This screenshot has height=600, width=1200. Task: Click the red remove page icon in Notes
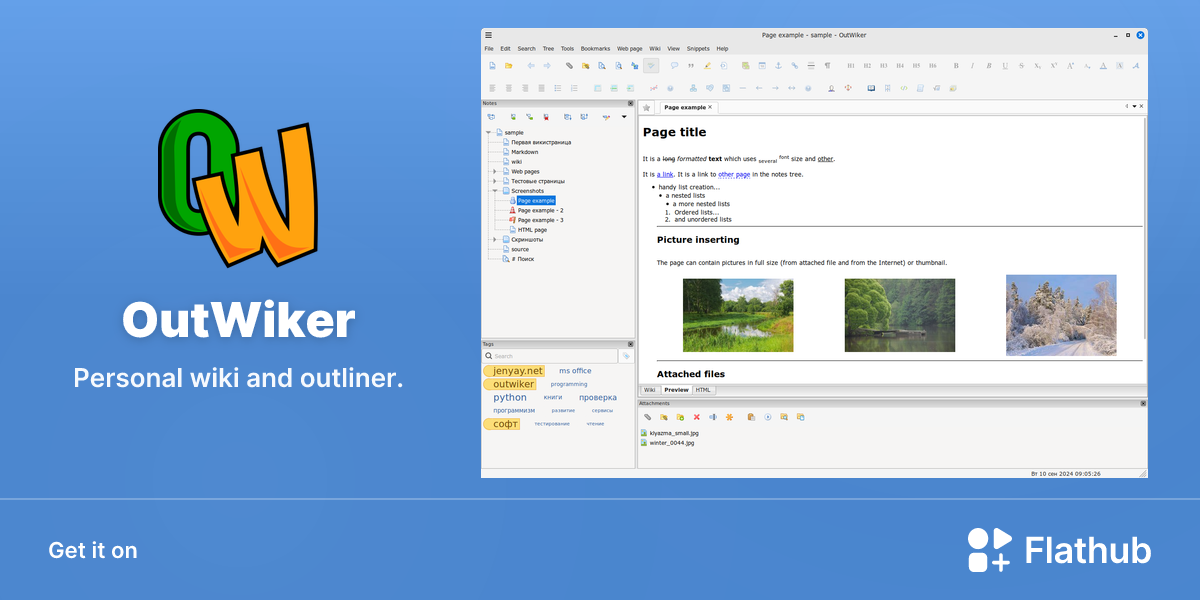(546, 117)
